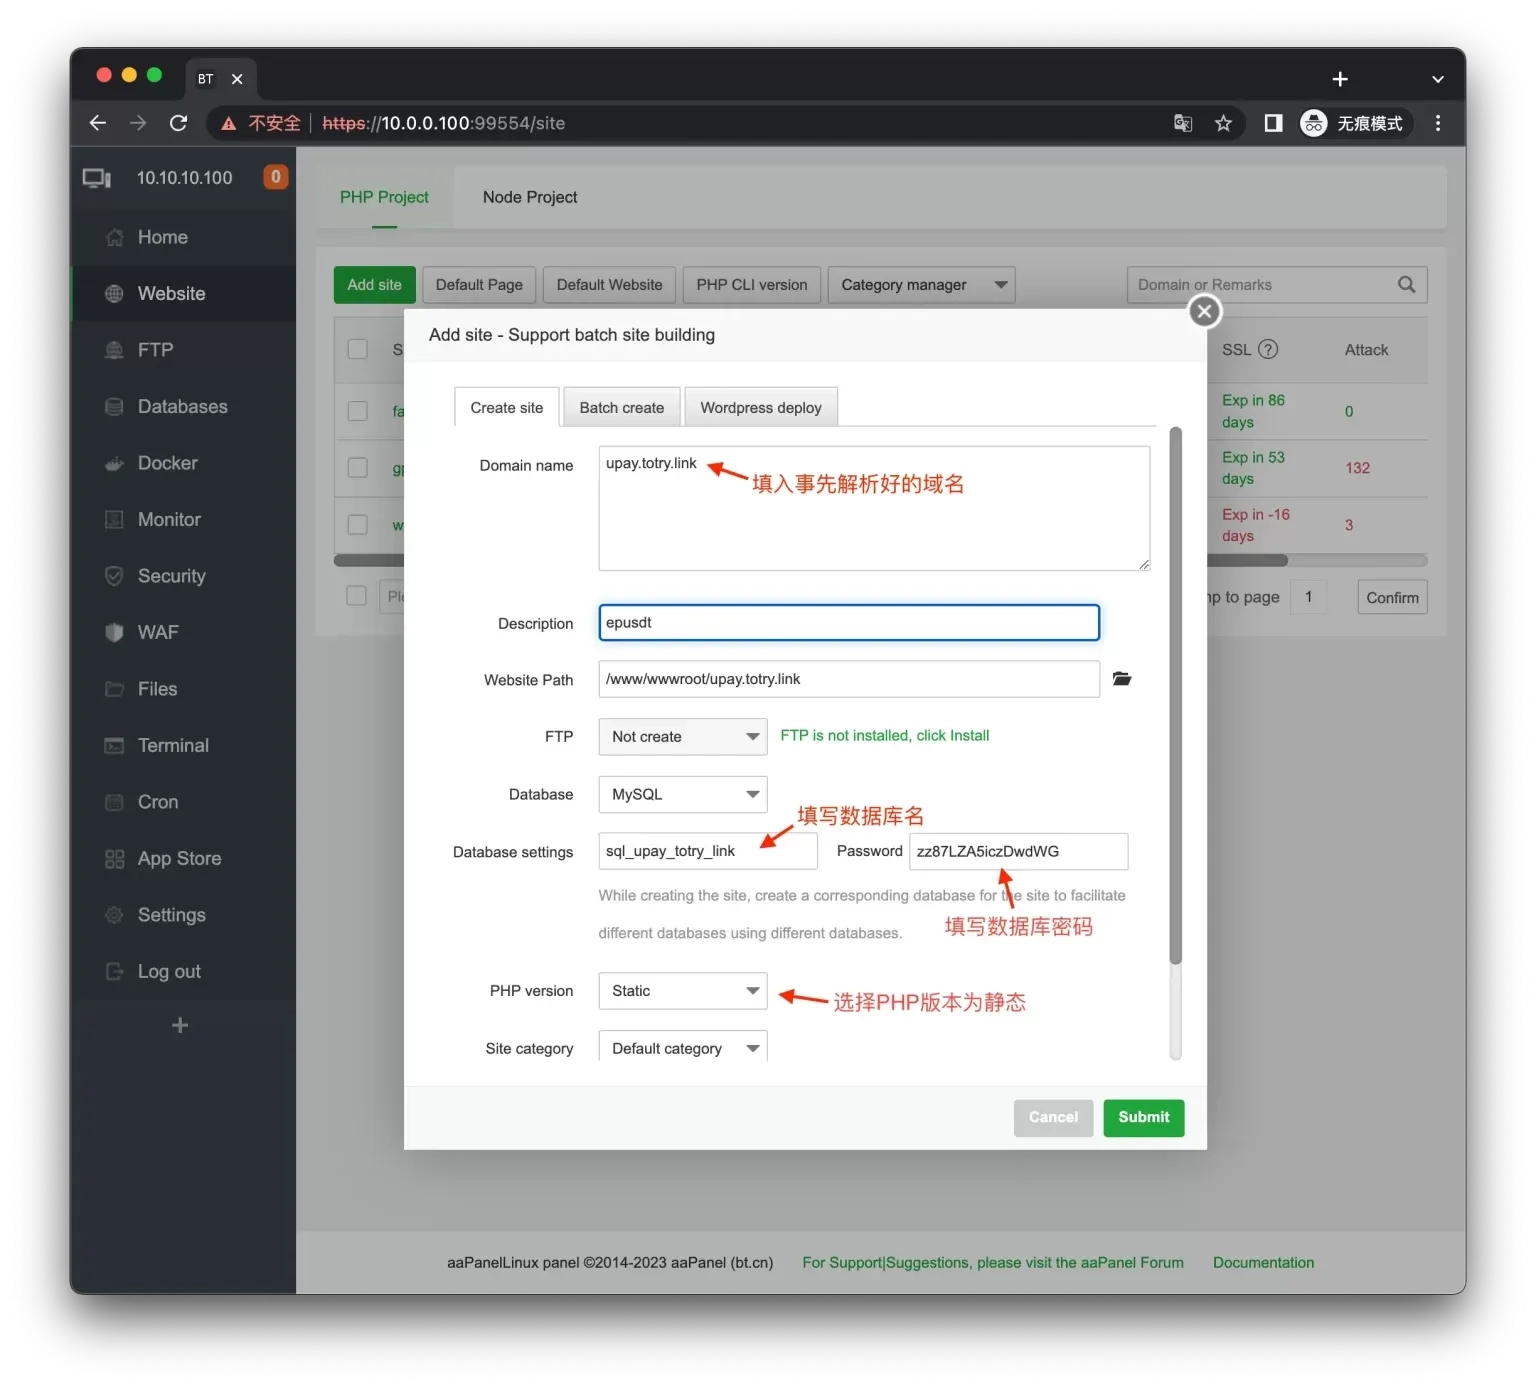Click the dialog vertical scrollbar

point(1176,696)
